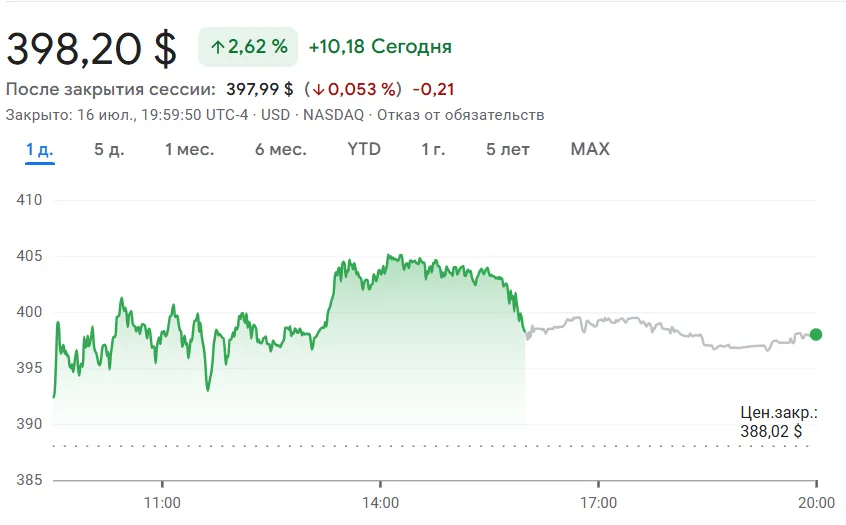Screen dimensions: 846x525
Task: Select the 1 д. time range tab
Action: coord(39,150)
